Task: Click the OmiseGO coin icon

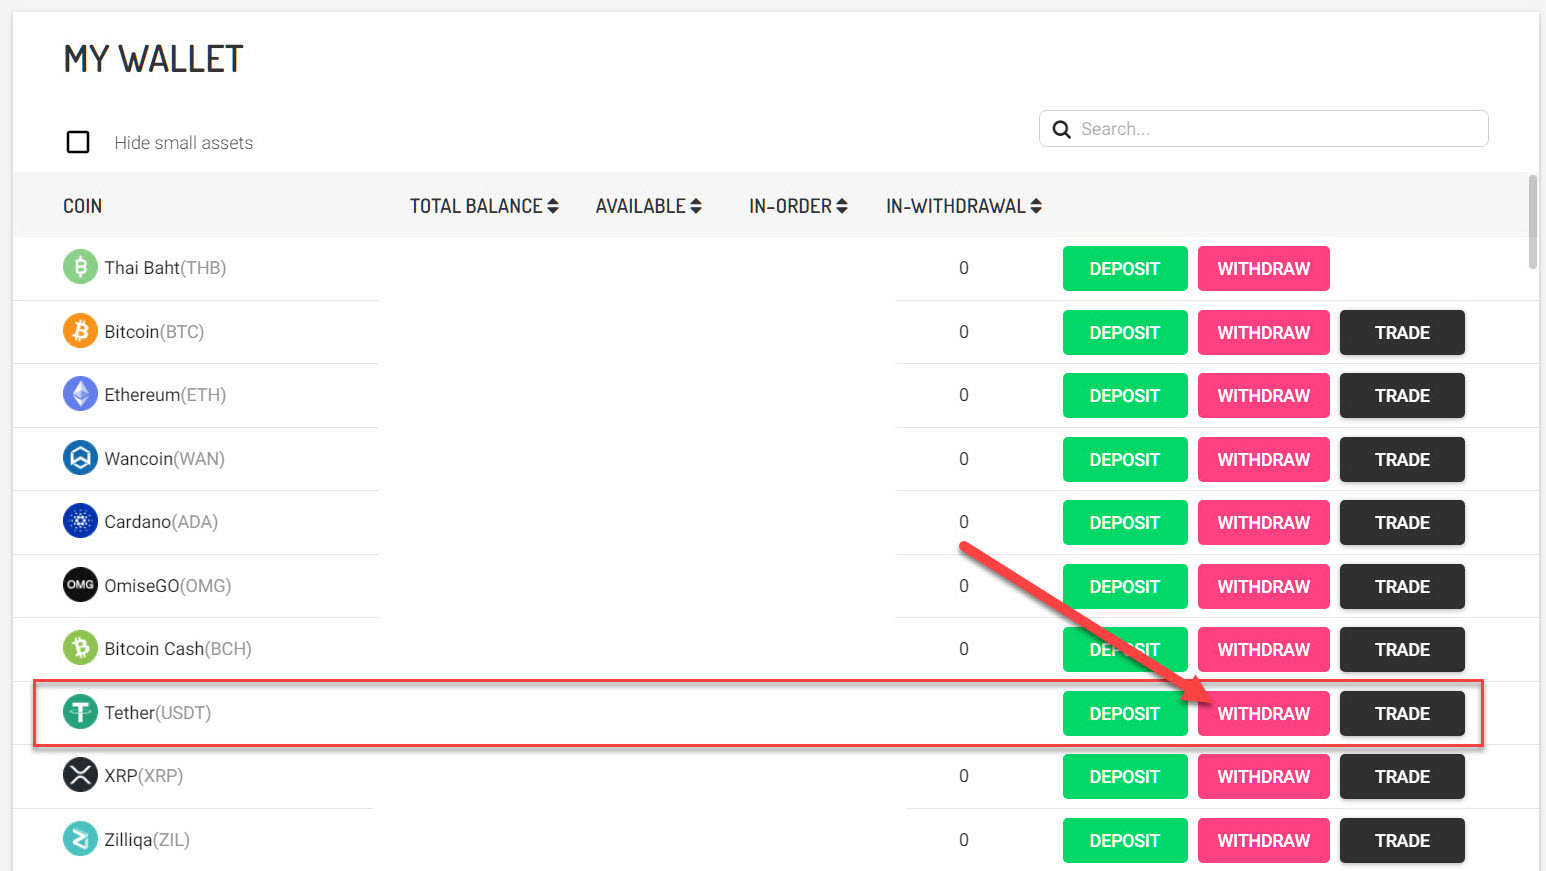Action: click(80, 585)
